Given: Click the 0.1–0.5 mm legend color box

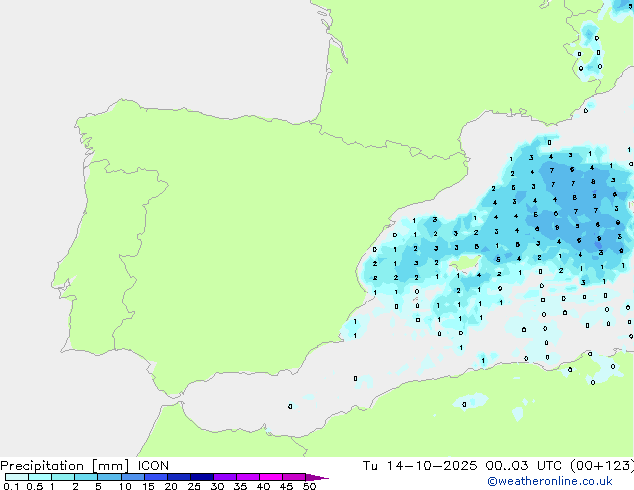Looking at the screenshot, I should point(17,477).
